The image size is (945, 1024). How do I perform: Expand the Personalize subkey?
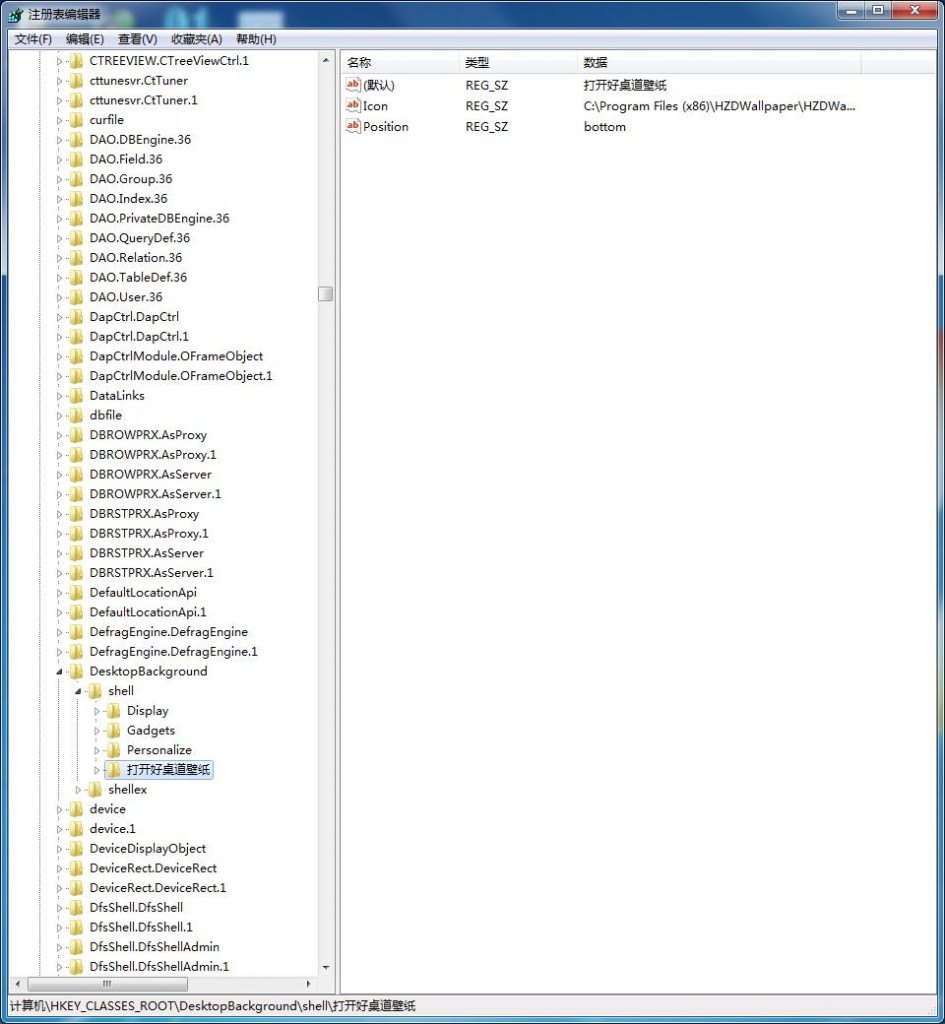pyautogui.click(x=97, y=750)
